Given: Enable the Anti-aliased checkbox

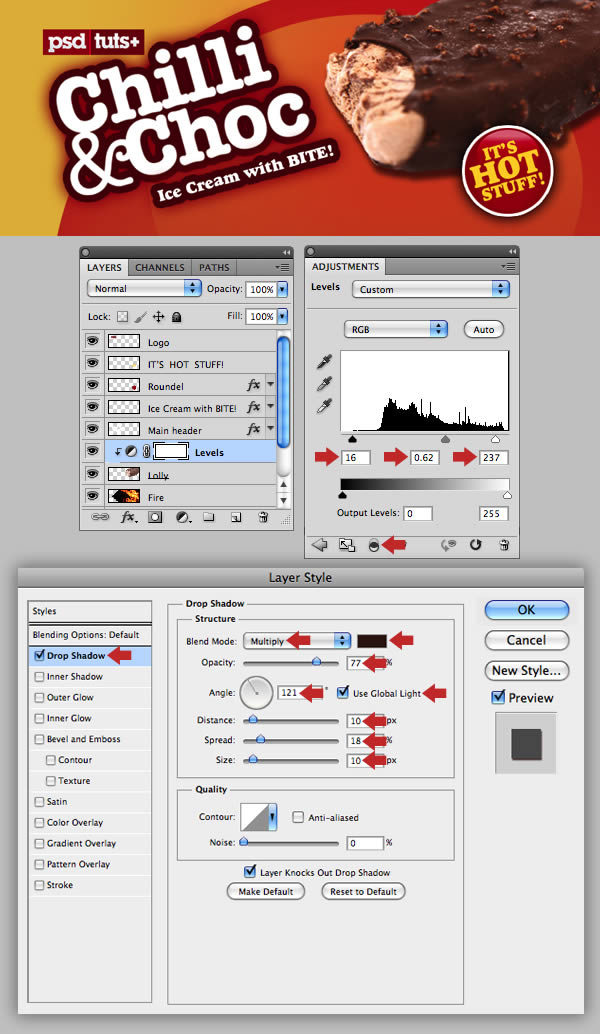Looking at the screenshot, I should [298, 817].
